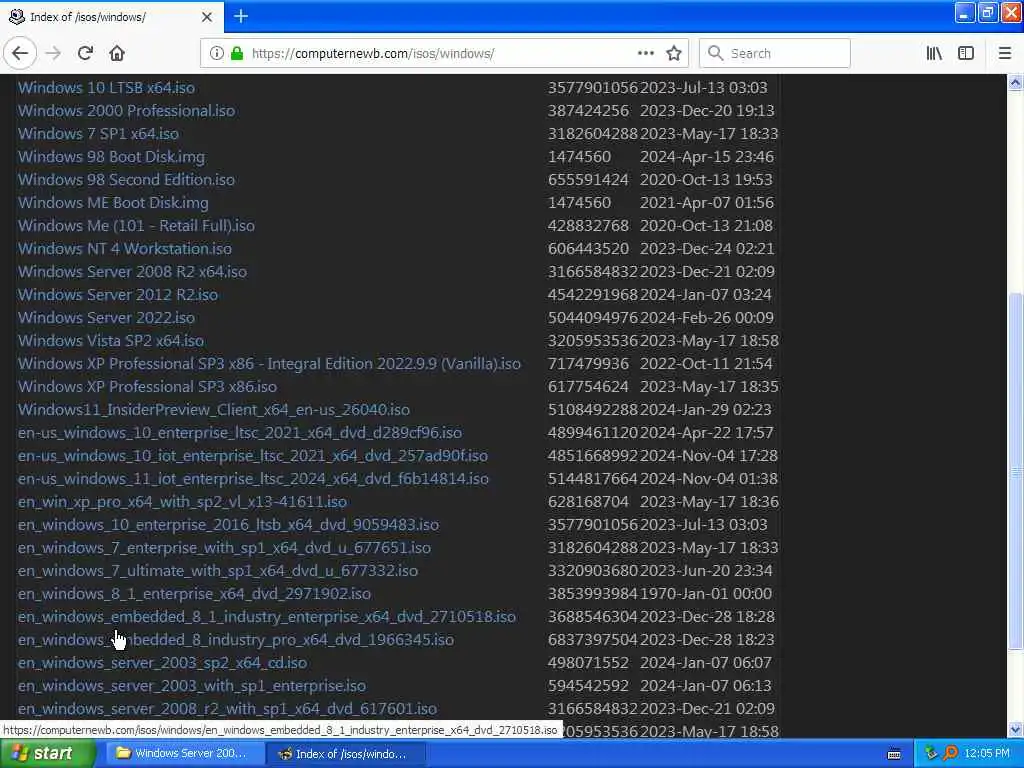The width and height of the screenshot is (1024, 768).
Task: Open the Library bookshelf icon
Action: click(934, 54)
